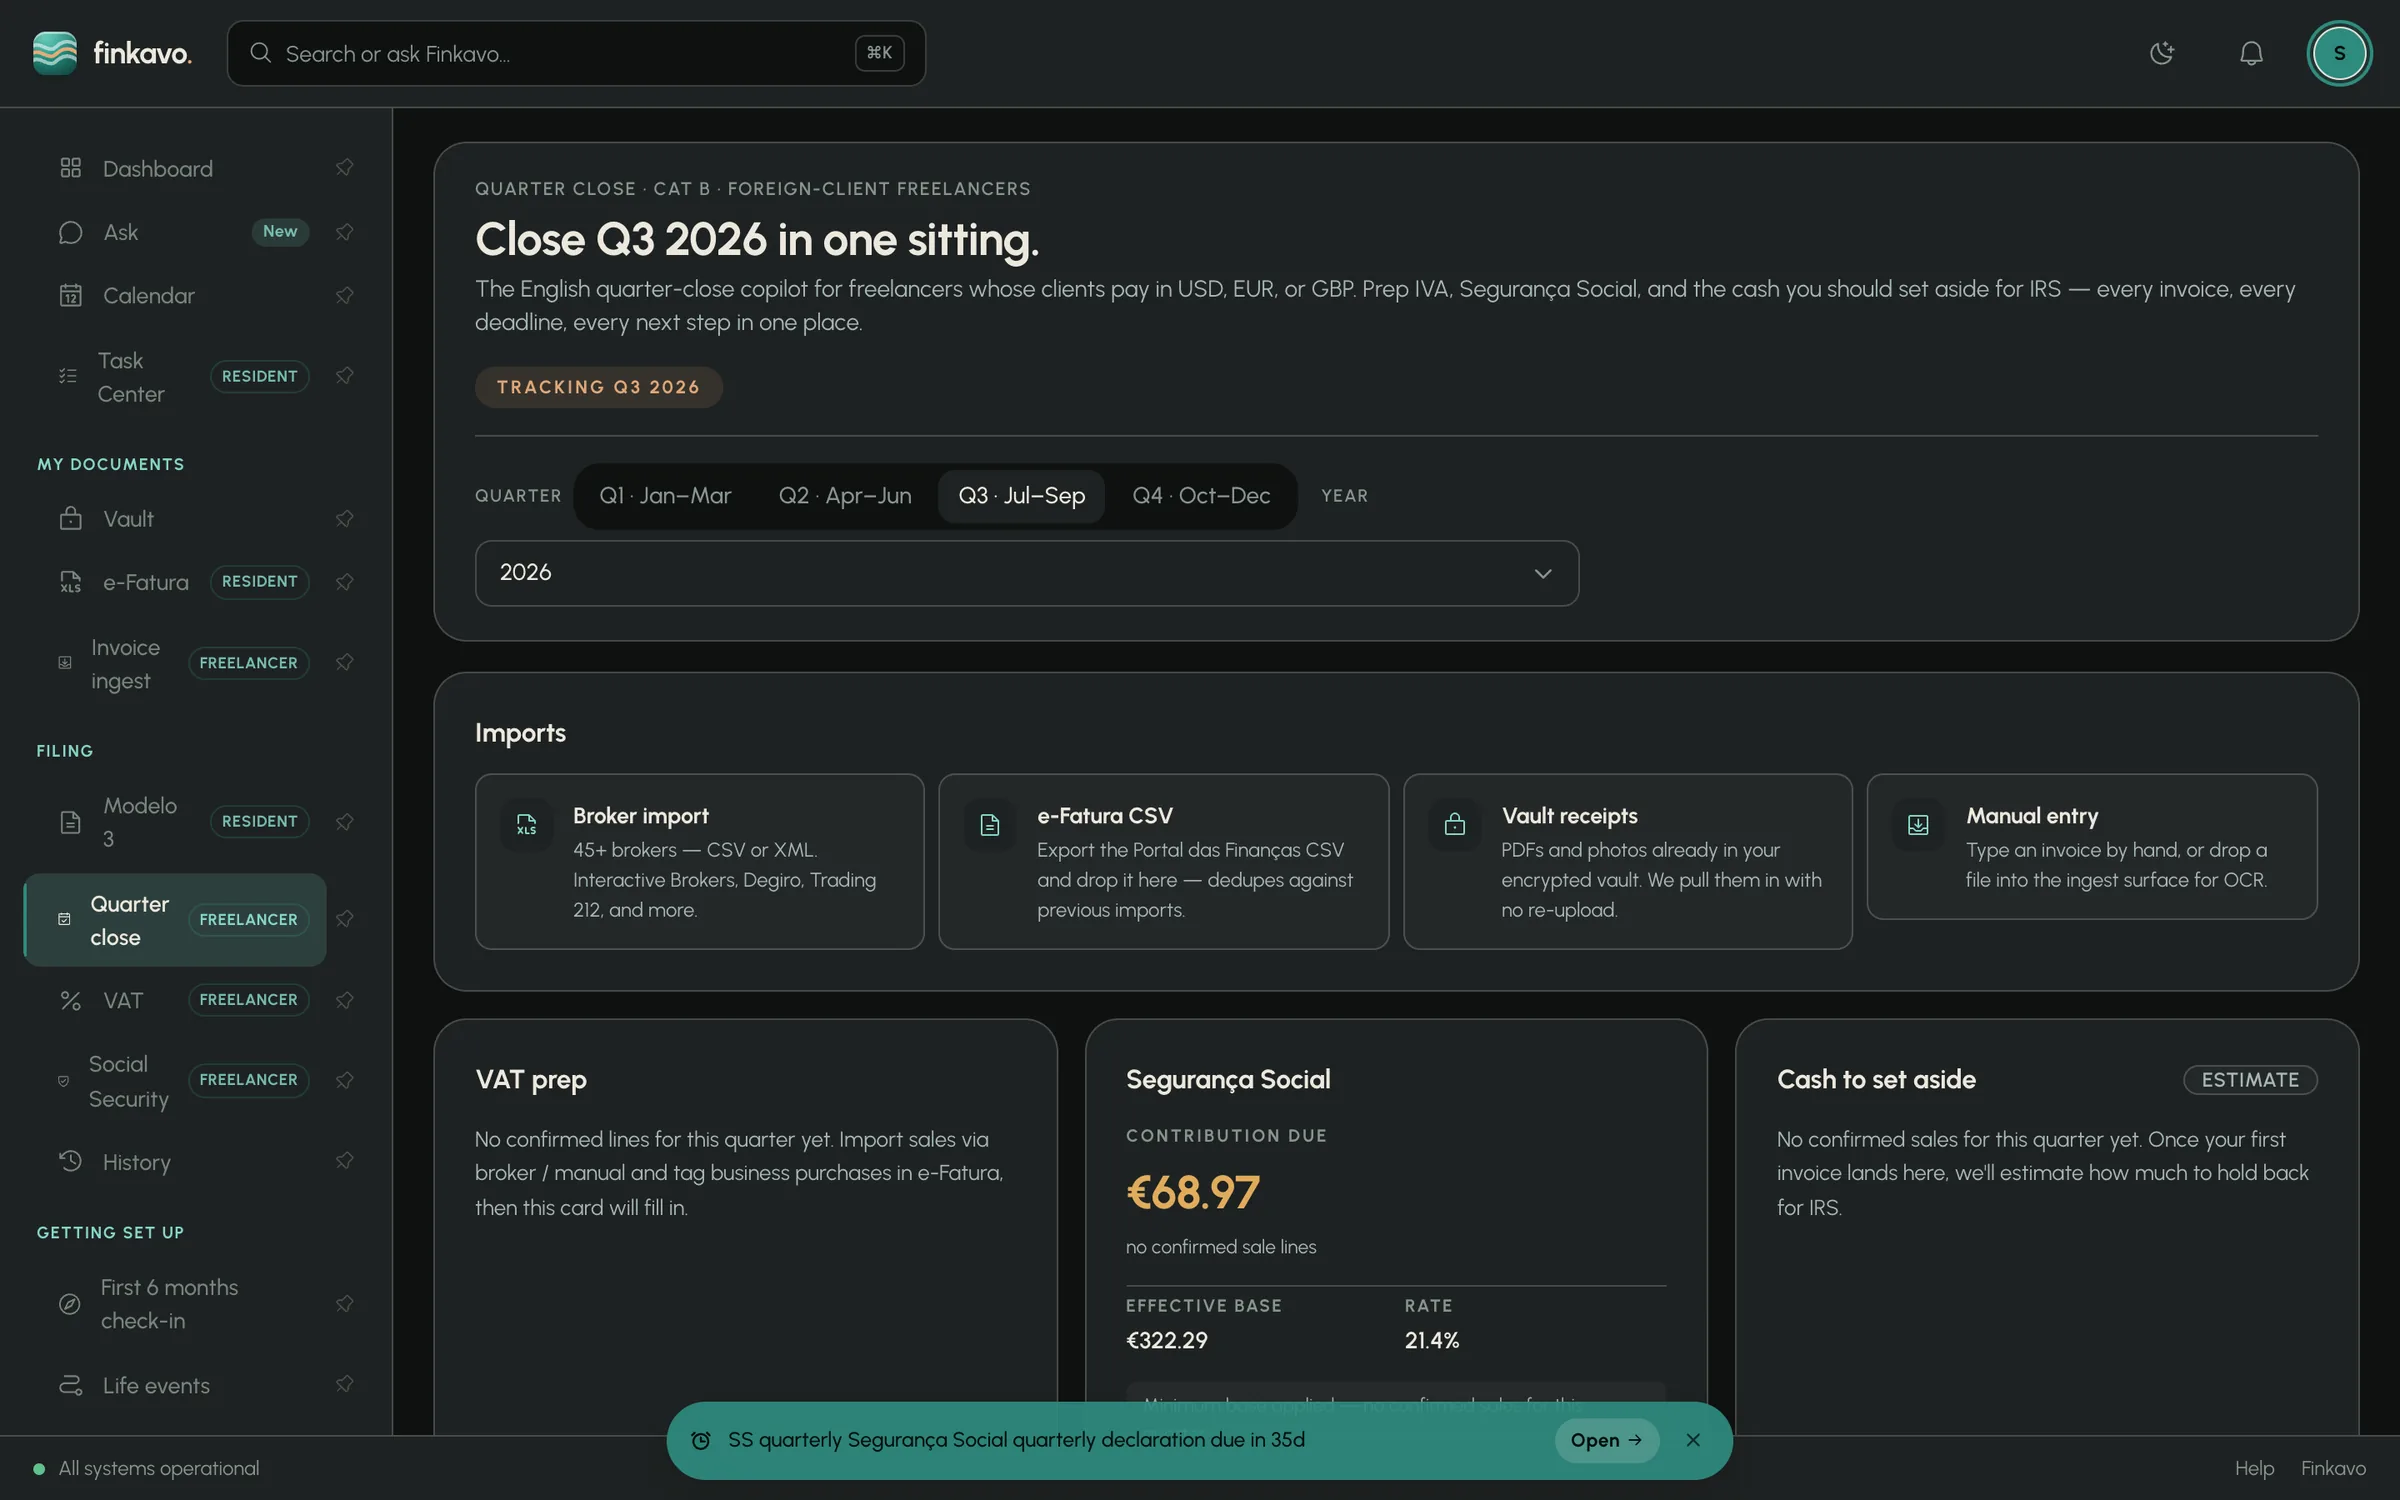Open the e-Fatura CSV import card
The height and width of the screenshot is (1500, 2400).
point(1163,861)
